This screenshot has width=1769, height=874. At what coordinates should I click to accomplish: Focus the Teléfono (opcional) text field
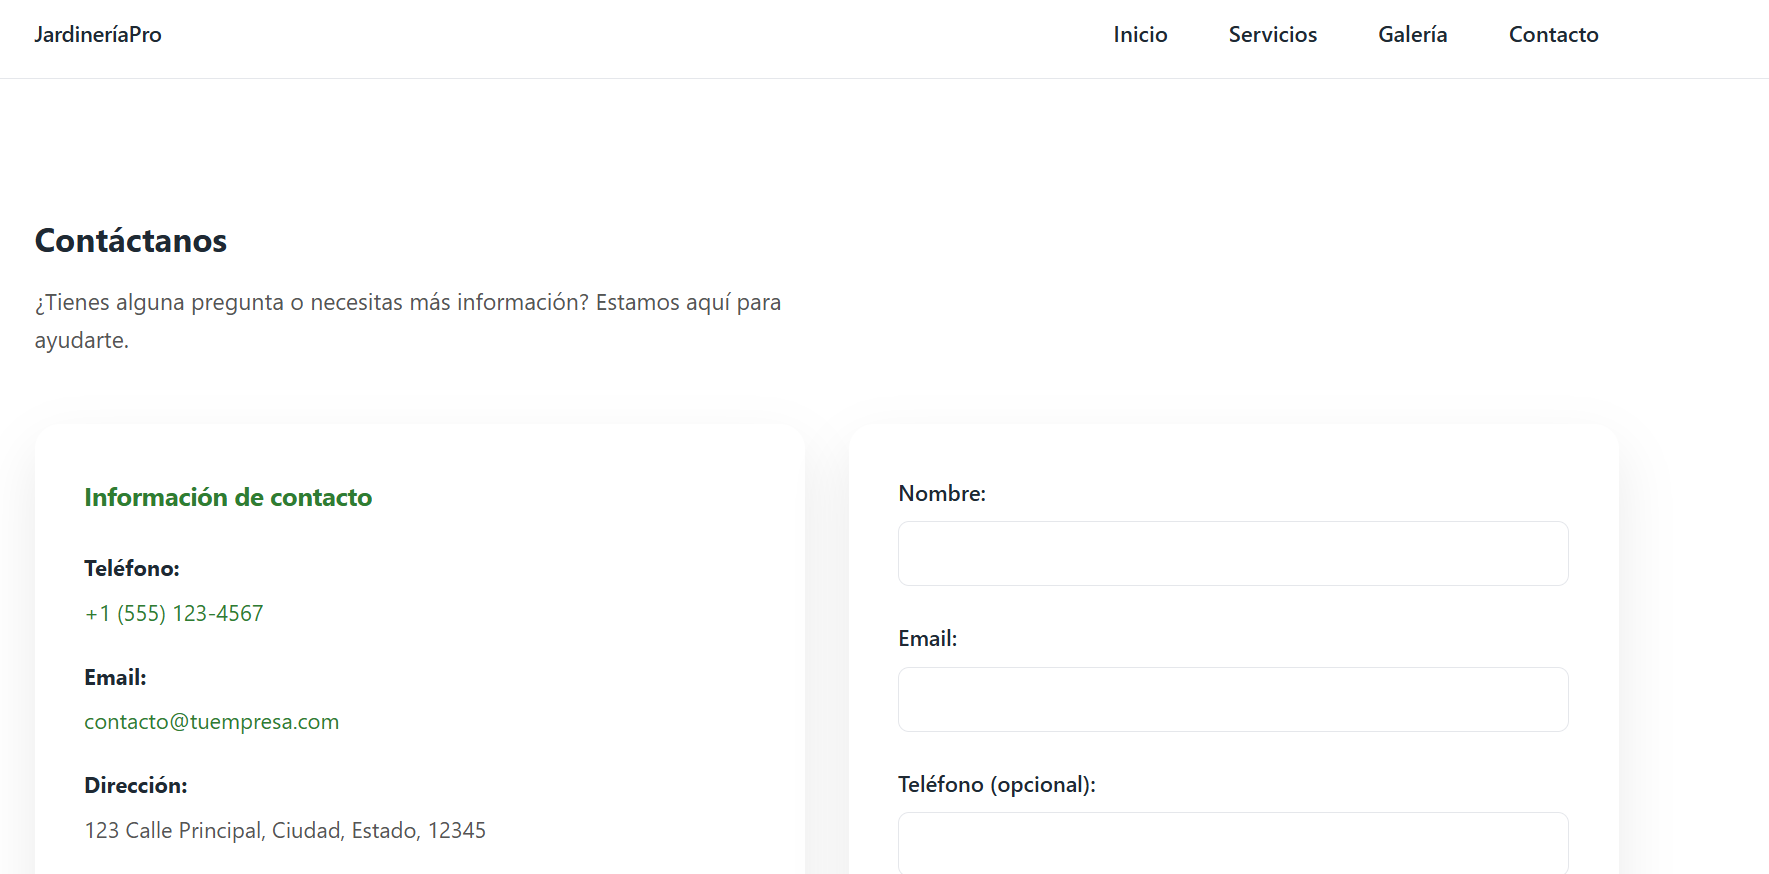tap(1232, 844)
